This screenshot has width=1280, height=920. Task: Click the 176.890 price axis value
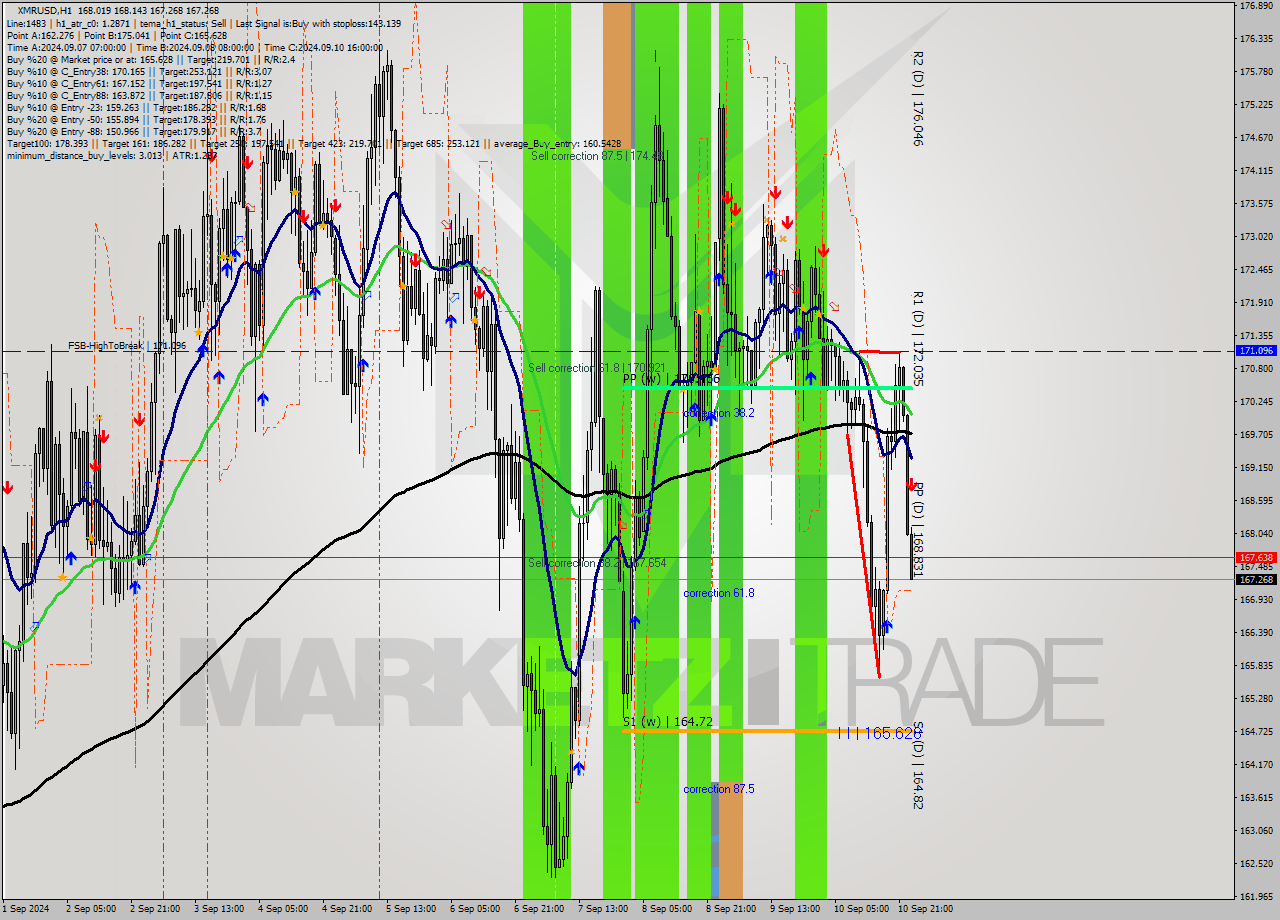pyautogui.click(x=1255, y=6)
